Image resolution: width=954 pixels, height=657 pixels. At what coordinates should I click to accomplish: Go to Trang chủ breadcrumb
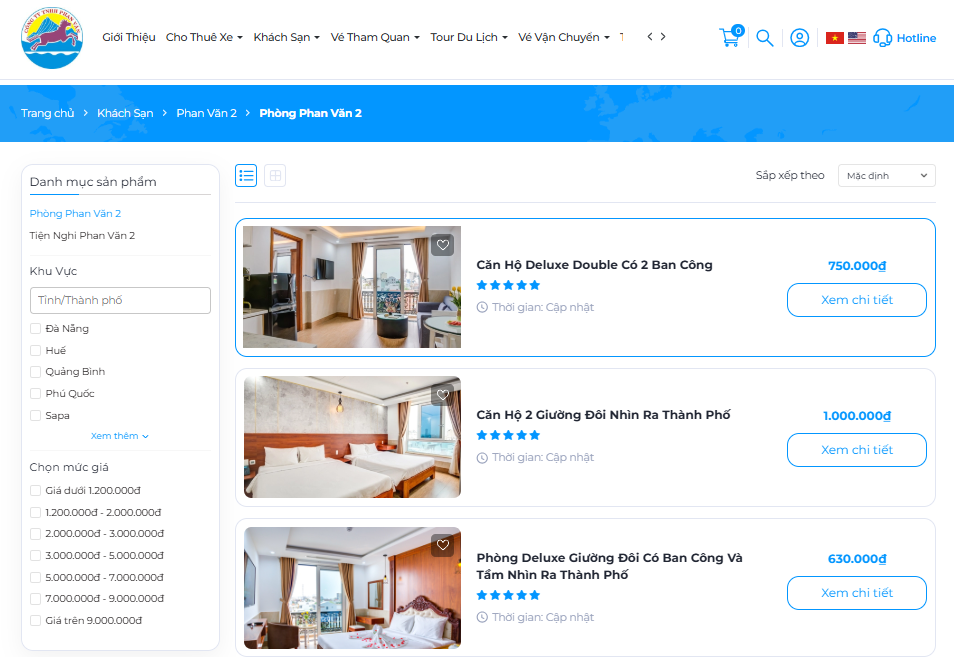coord(47,113)
